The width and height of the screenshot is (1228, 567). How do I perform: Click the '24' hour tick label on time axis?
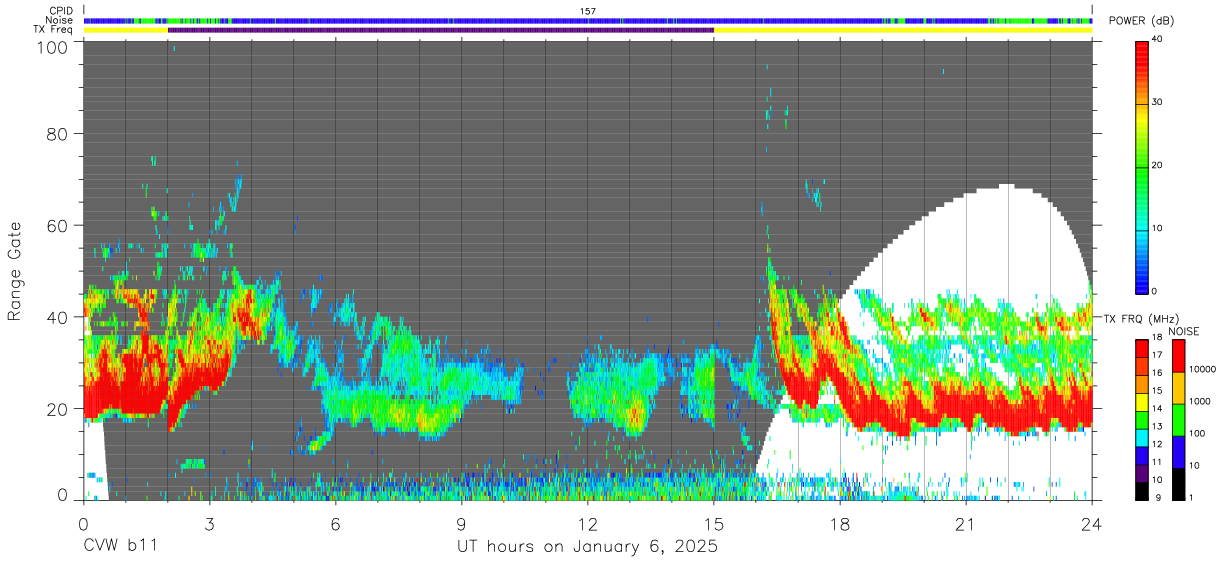click(x=1092, y=524)
